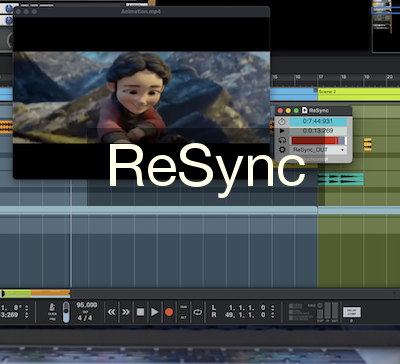Click ruler bar marker 20

pyautogui.click(x=389, y=77)
